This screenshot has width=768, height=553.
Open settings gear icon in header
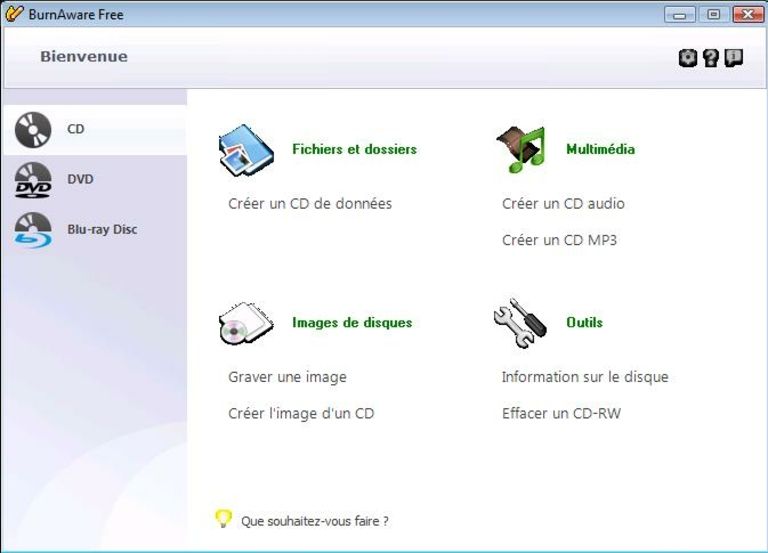pos(688,58)
